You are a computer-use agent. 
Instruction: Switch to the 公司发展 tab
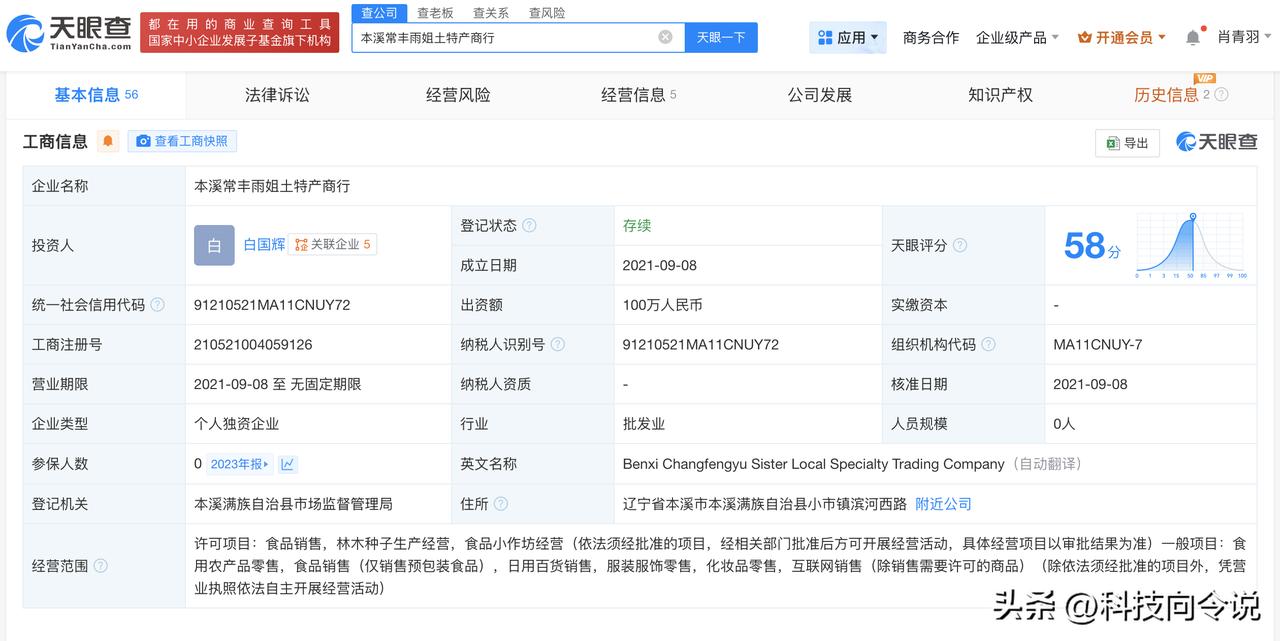tap(819, 95)
